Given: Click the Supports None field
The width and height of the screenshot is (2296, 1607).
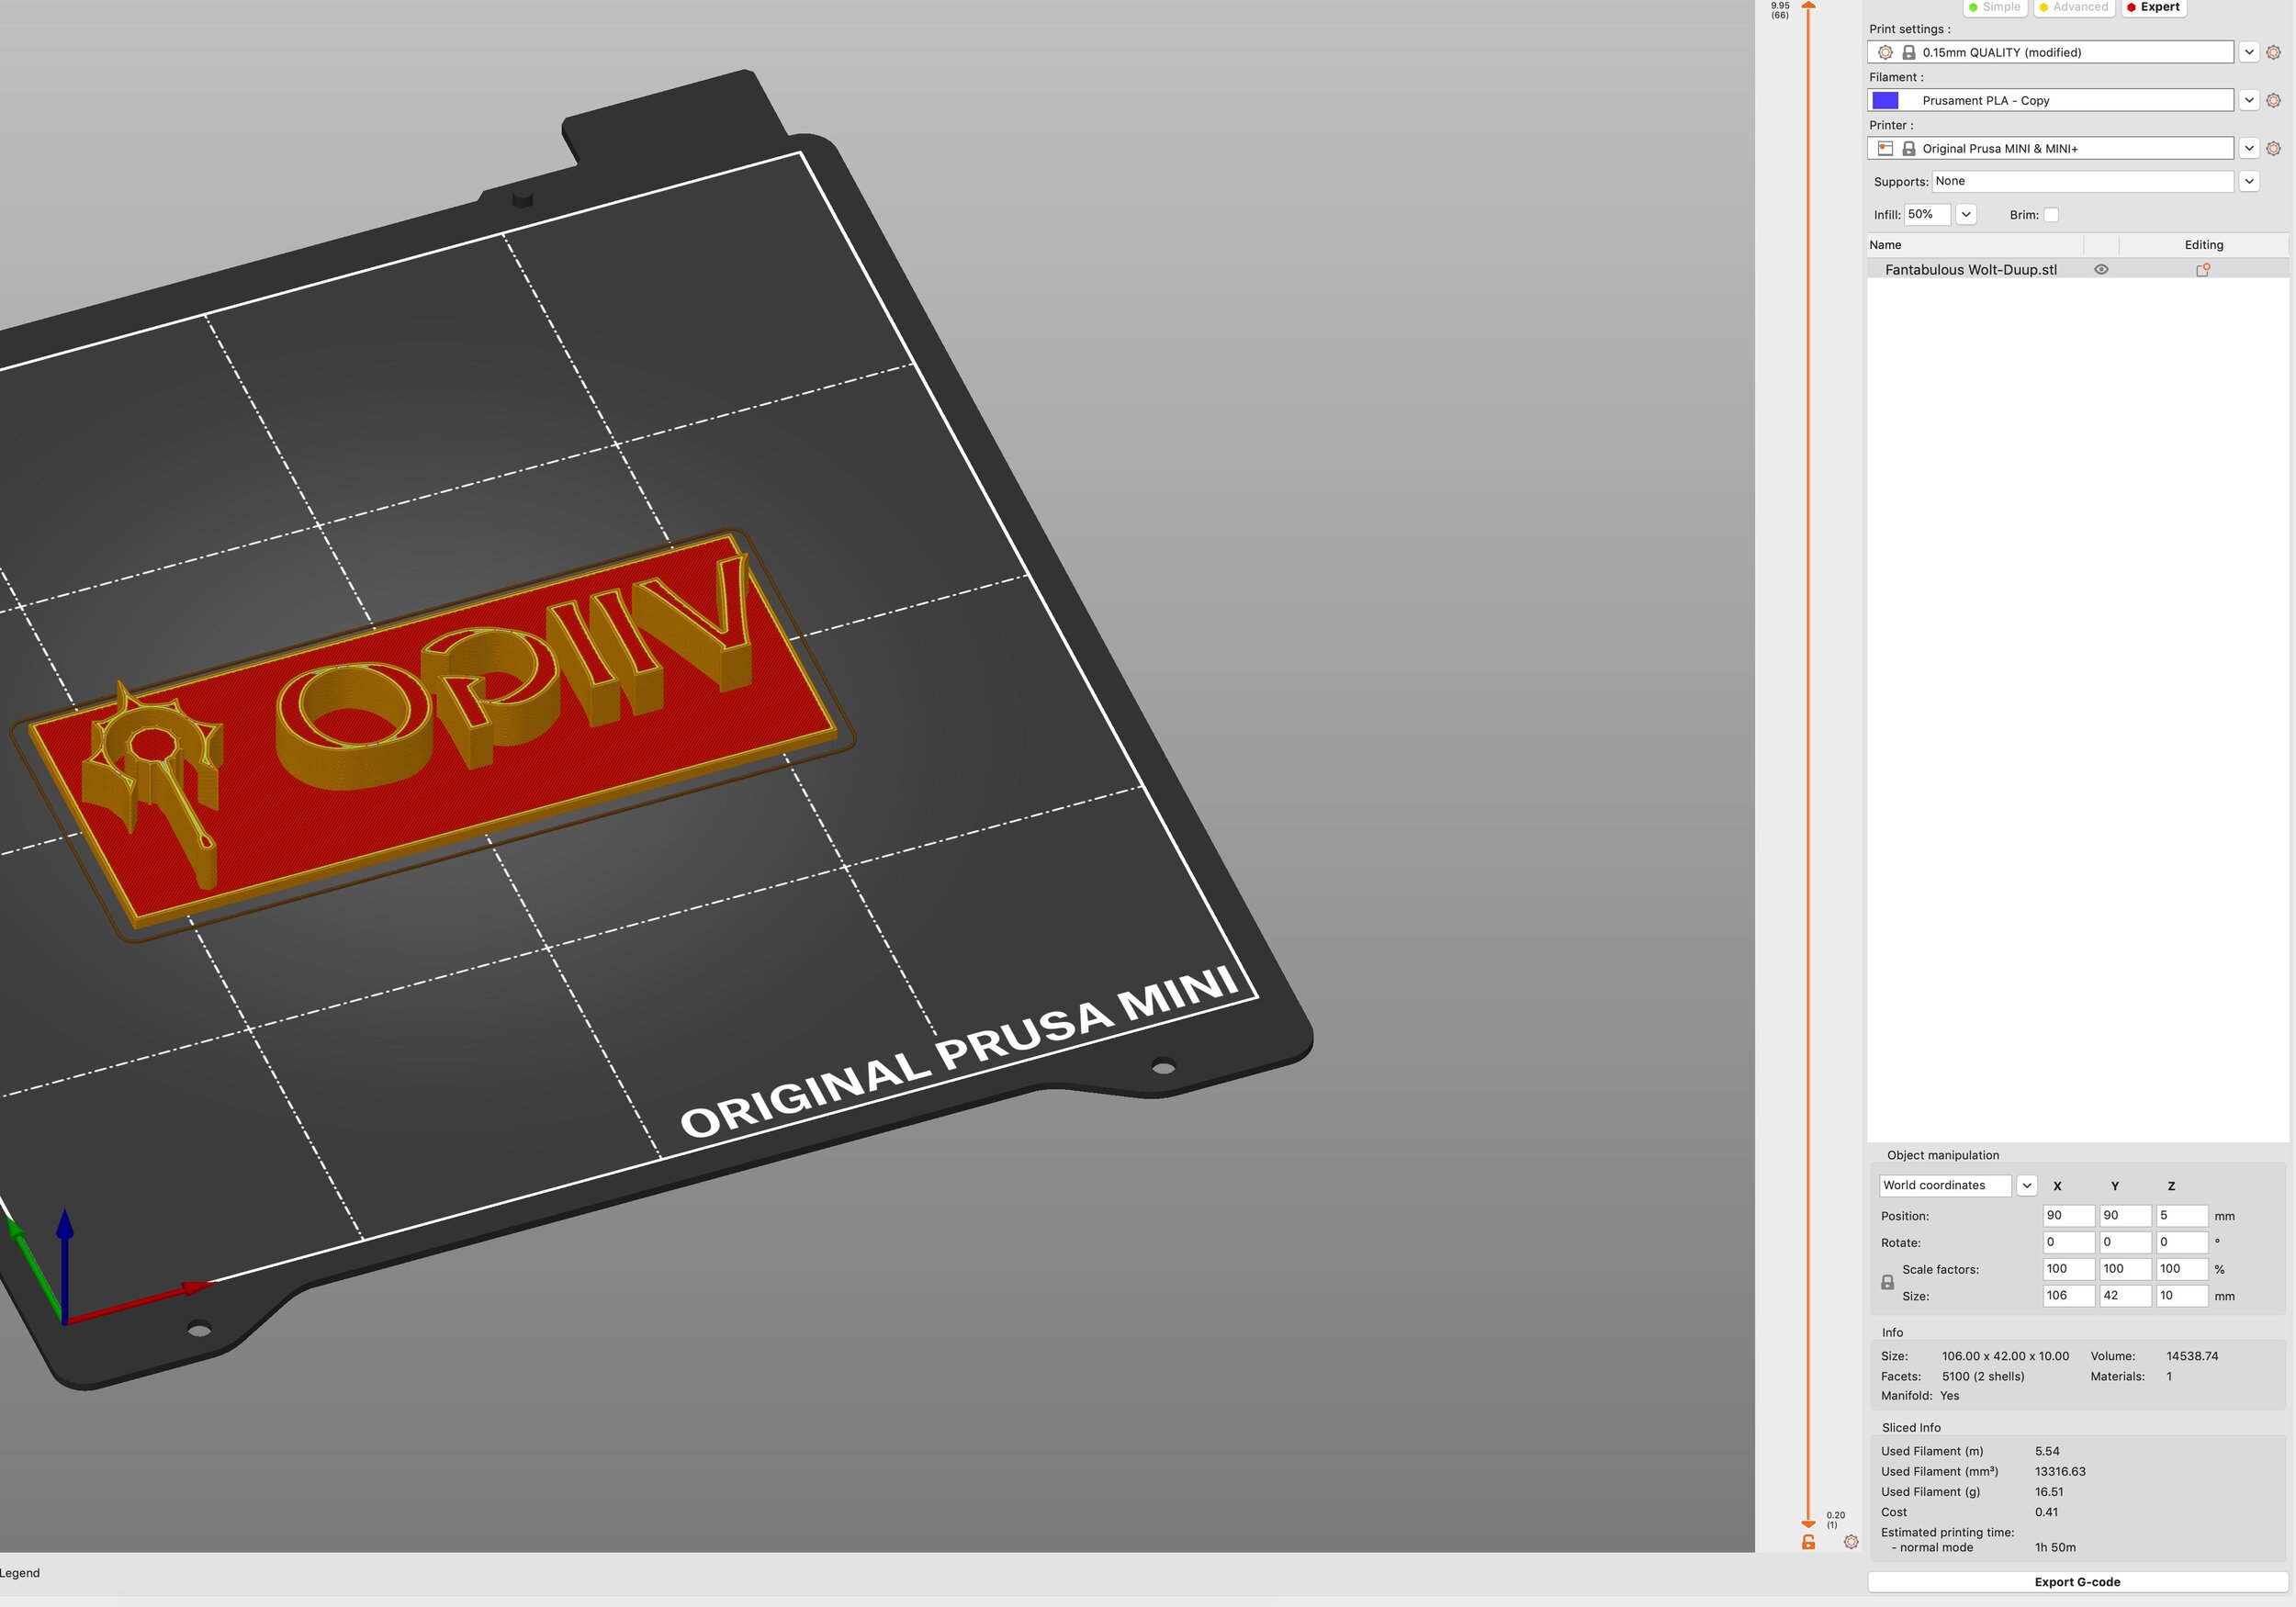Looking at the screenshot, I should (x=2082, y=181).
